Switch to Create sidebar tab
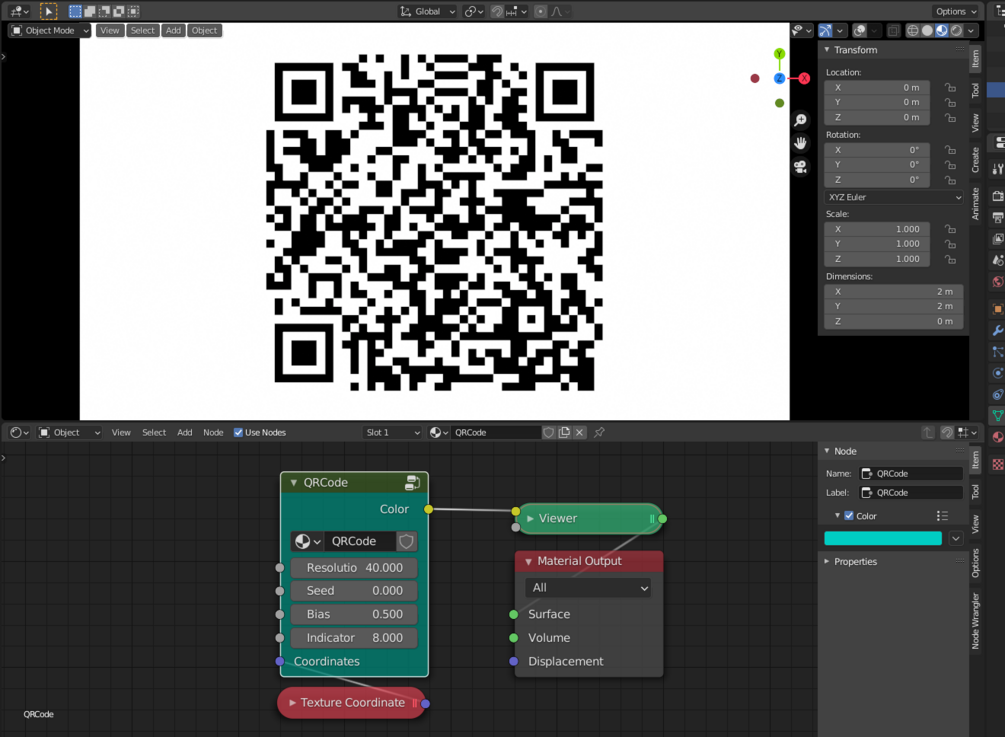The width and height of the screenshot is (1005, 737). (x=976, y=160)
